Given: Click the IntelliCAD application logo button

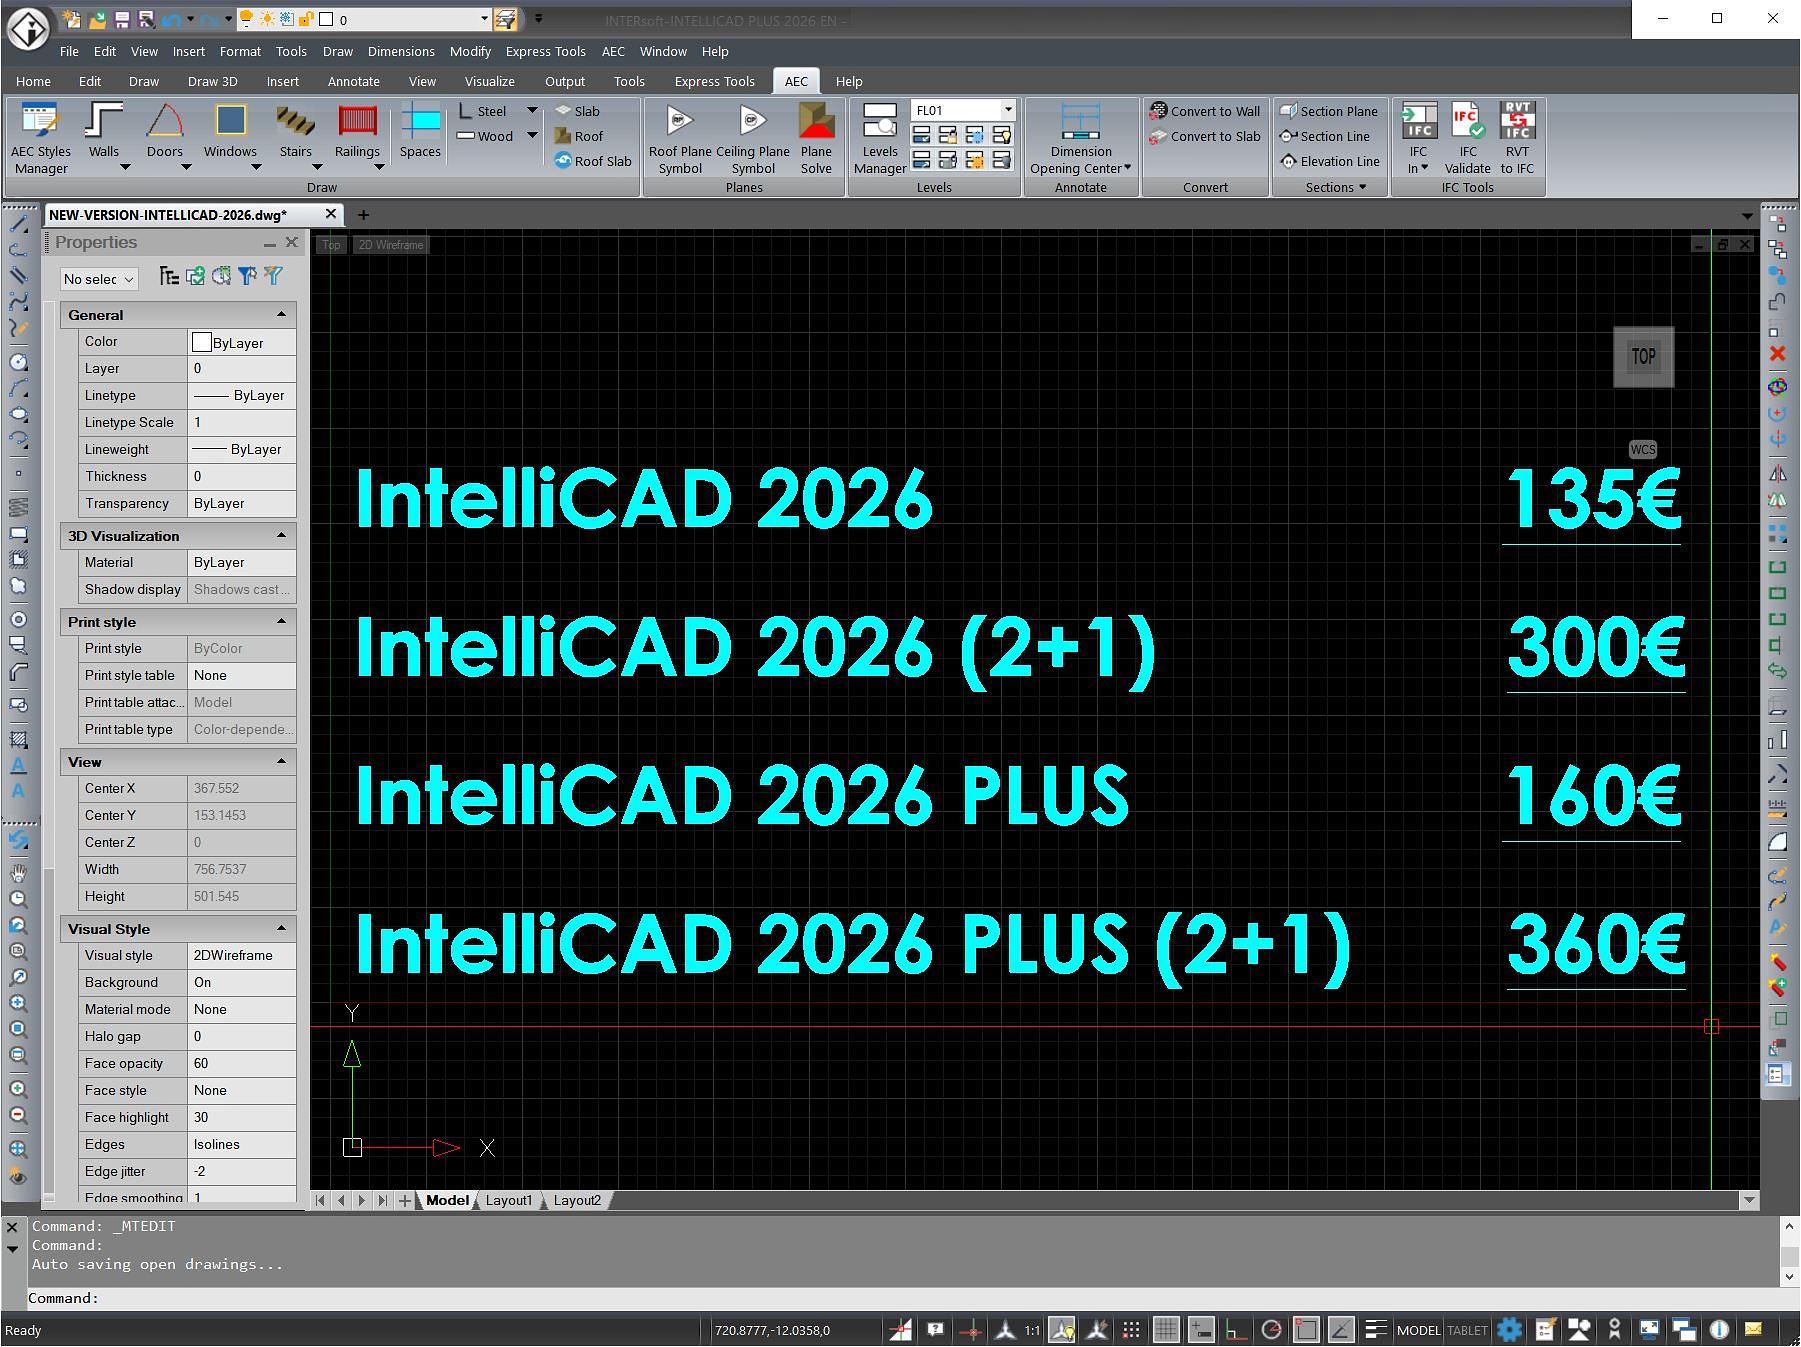Looking at the screenshot, I should pyautogui.click(x=28, y=28).
